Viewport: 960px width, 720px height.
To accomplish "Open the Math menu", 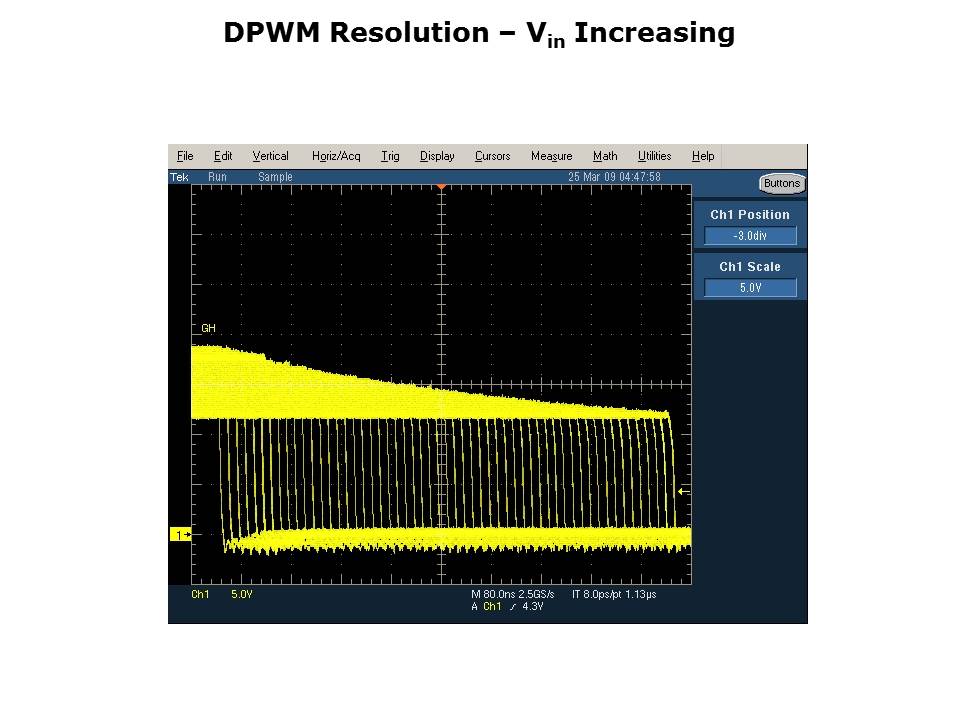I will coord(605,156).
